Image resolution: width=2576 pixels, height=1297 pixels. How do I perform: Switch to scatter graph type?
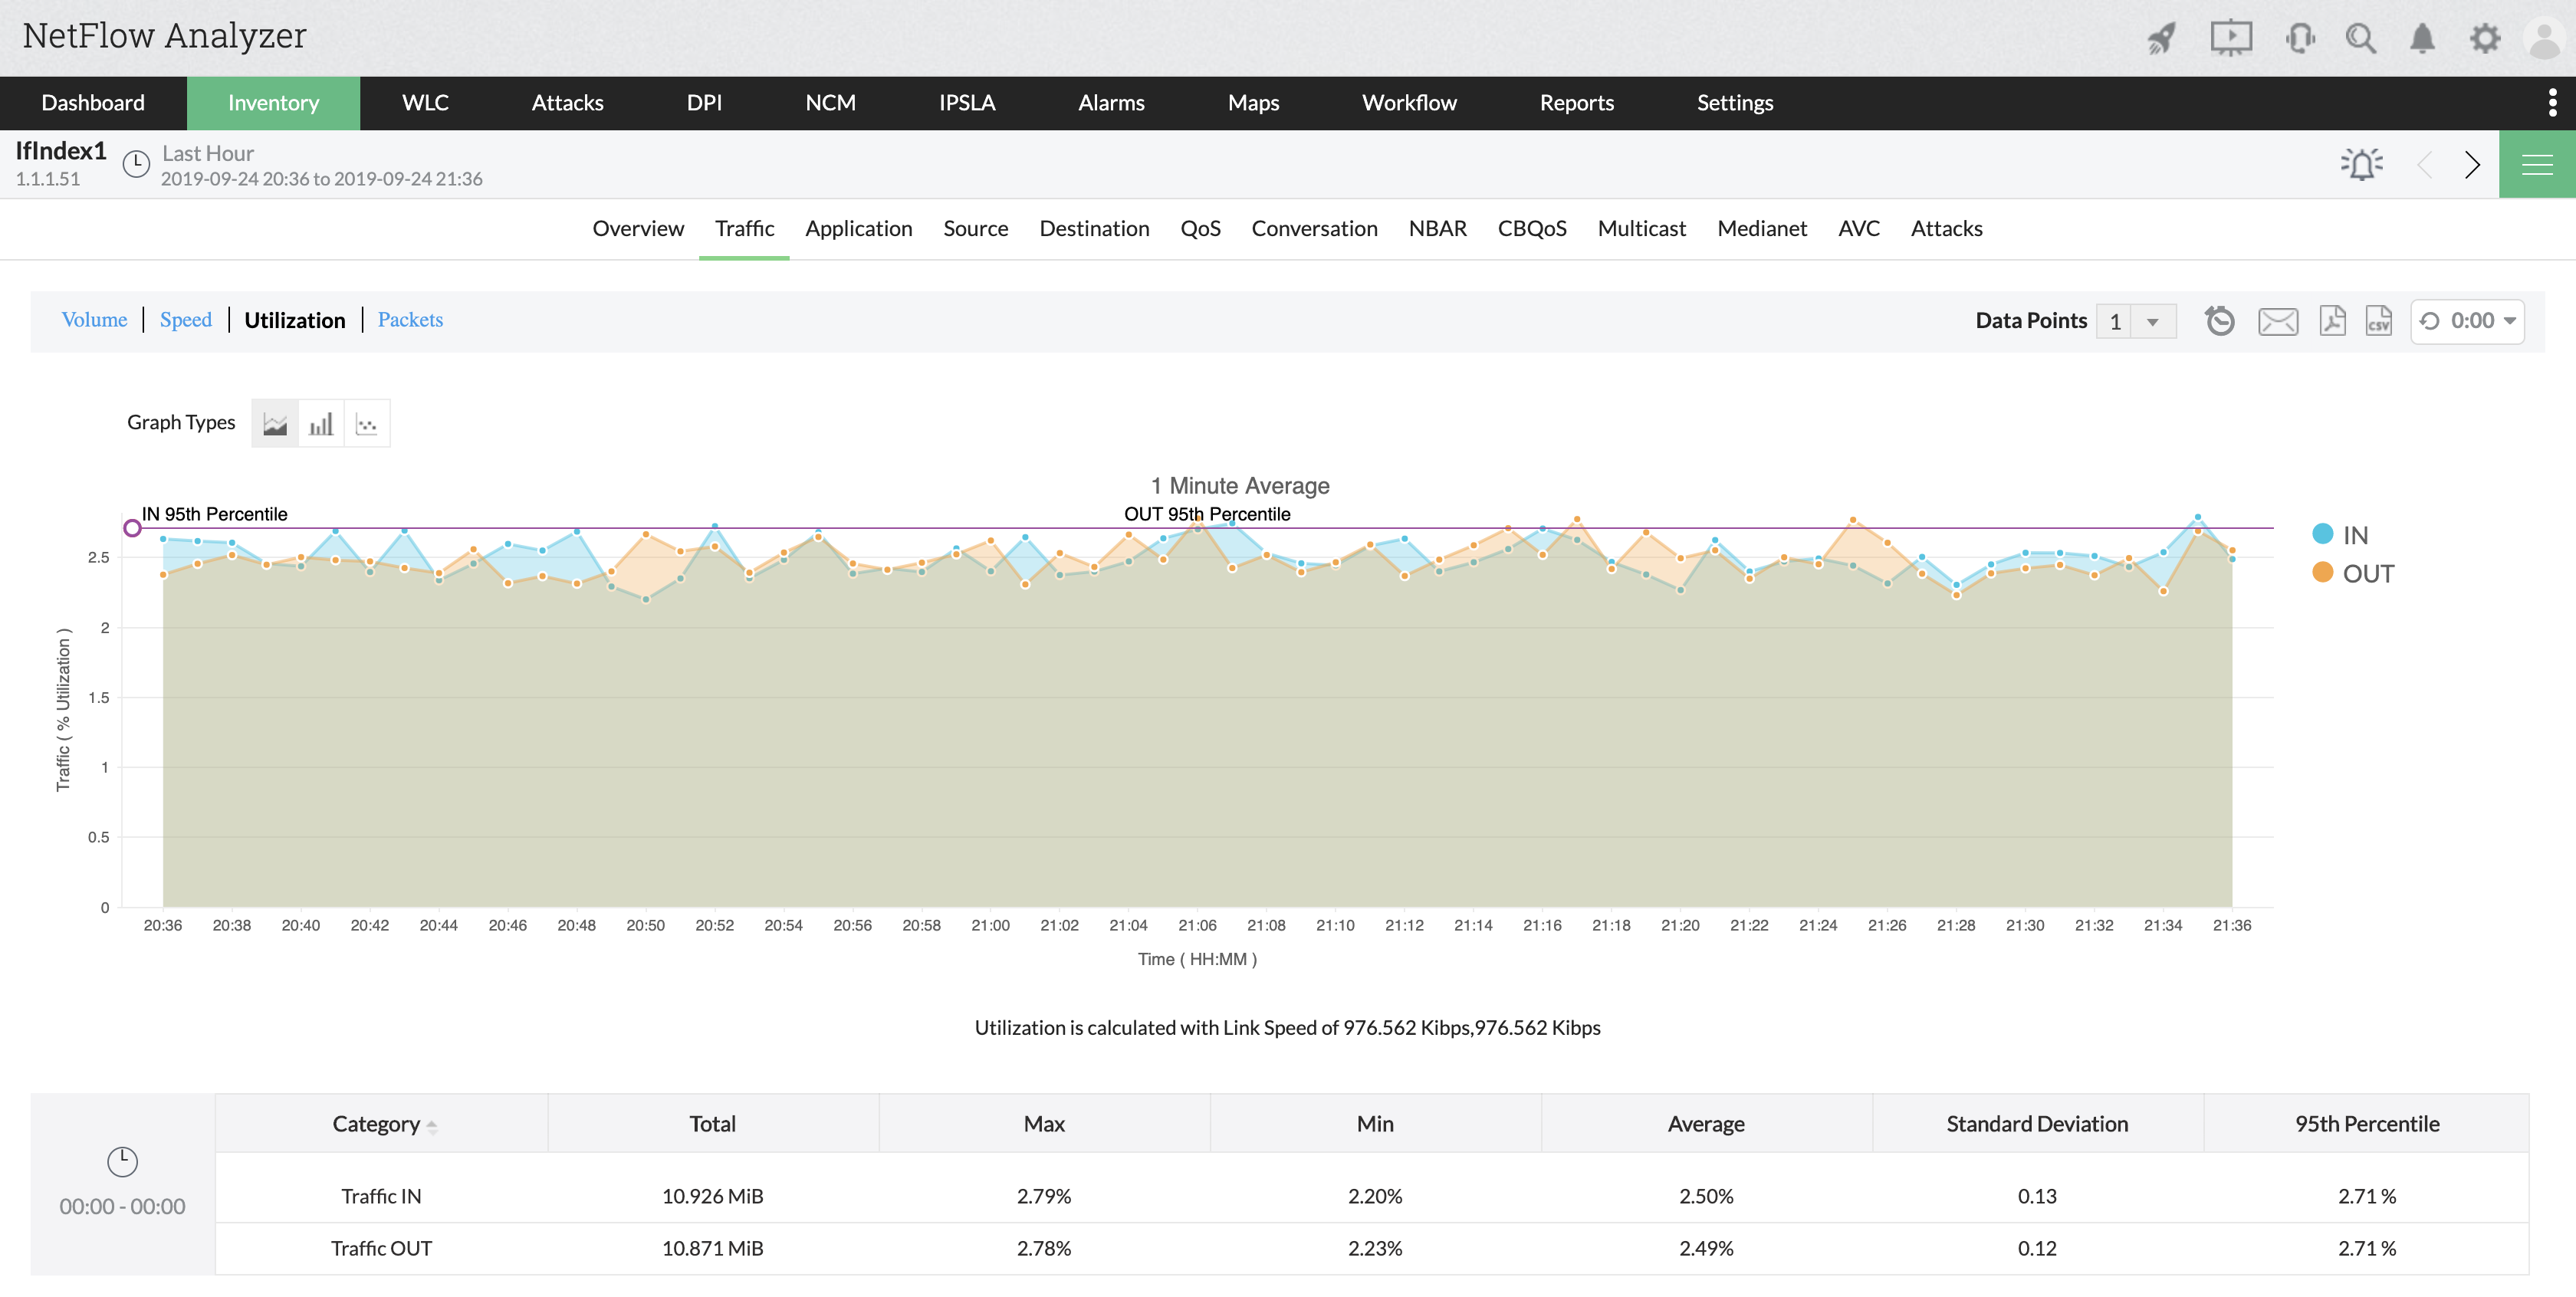click(x=367, y=423)
